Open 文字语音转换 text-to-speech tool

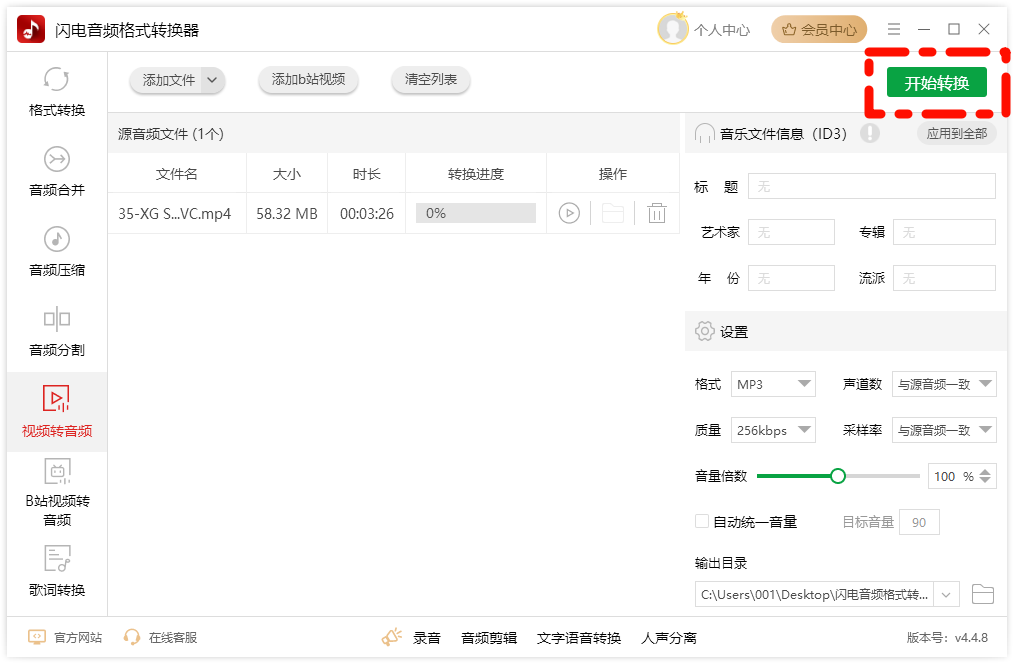579,638
